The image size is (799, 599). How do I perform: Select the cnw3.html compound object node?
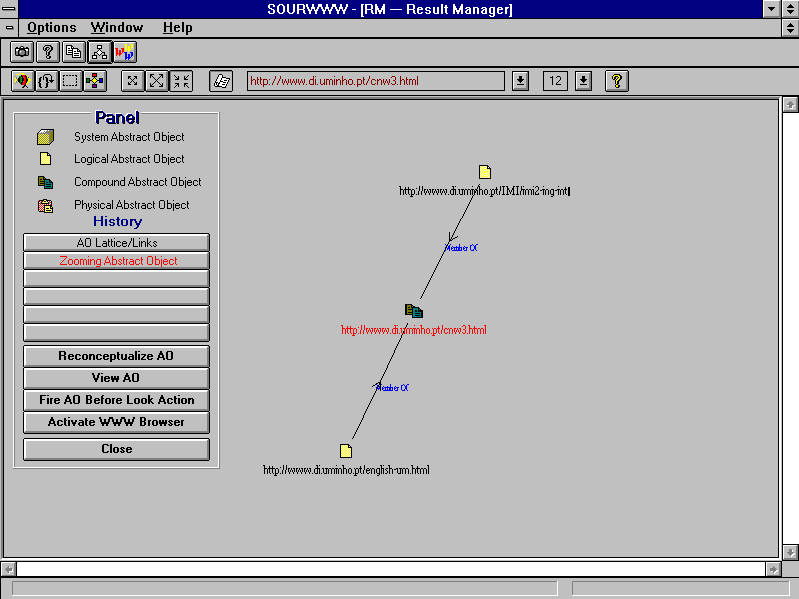click(x=413, y=312)
